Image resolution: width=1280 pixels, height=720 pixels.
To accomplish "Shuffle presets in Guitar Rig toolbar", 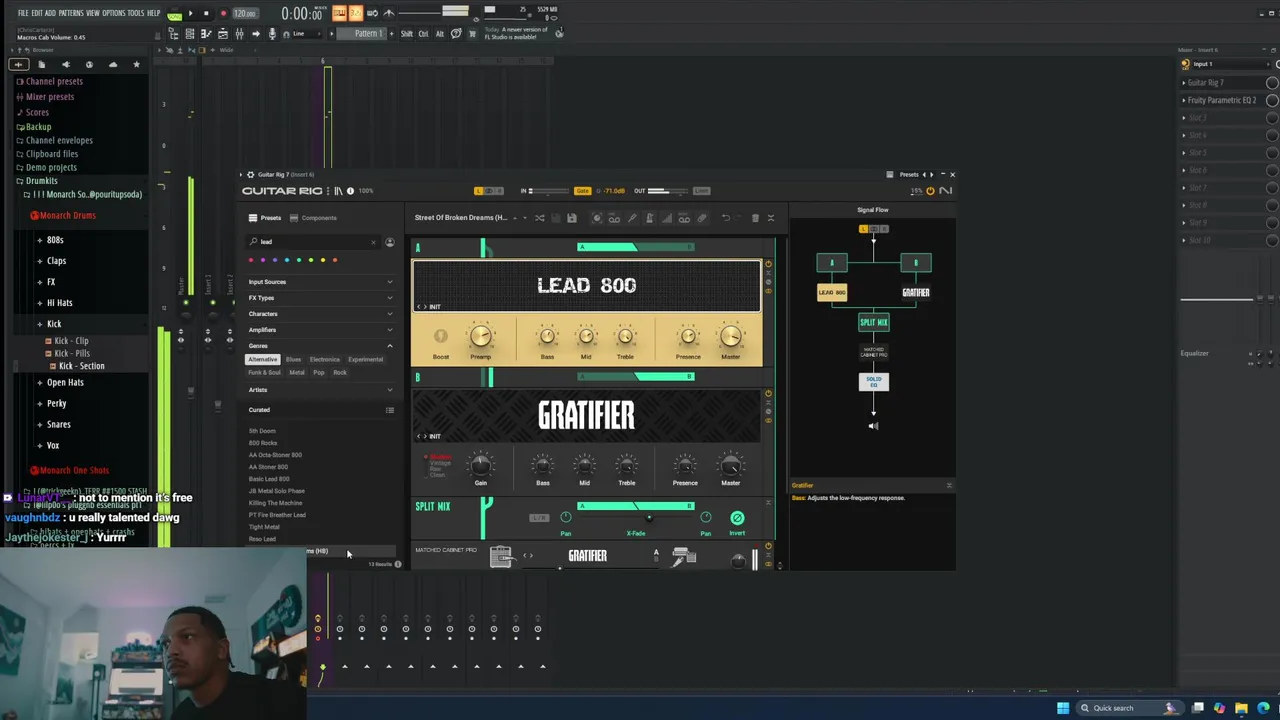I will [539, 218].
